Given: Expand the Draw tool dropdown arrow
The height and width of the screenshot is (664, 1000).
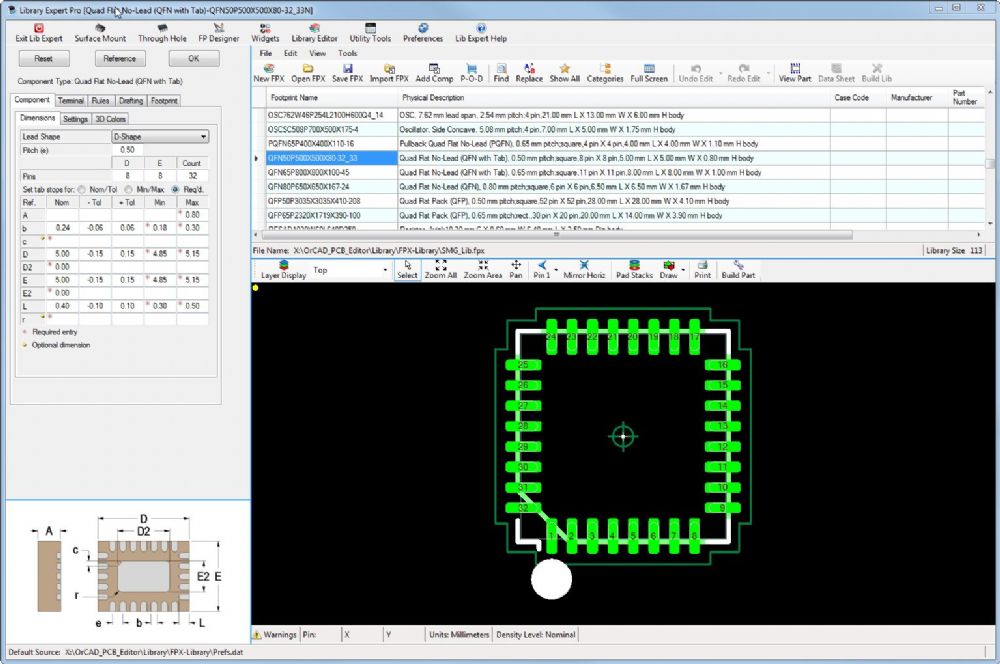Looking at the screenshot, I should point(684,270).
